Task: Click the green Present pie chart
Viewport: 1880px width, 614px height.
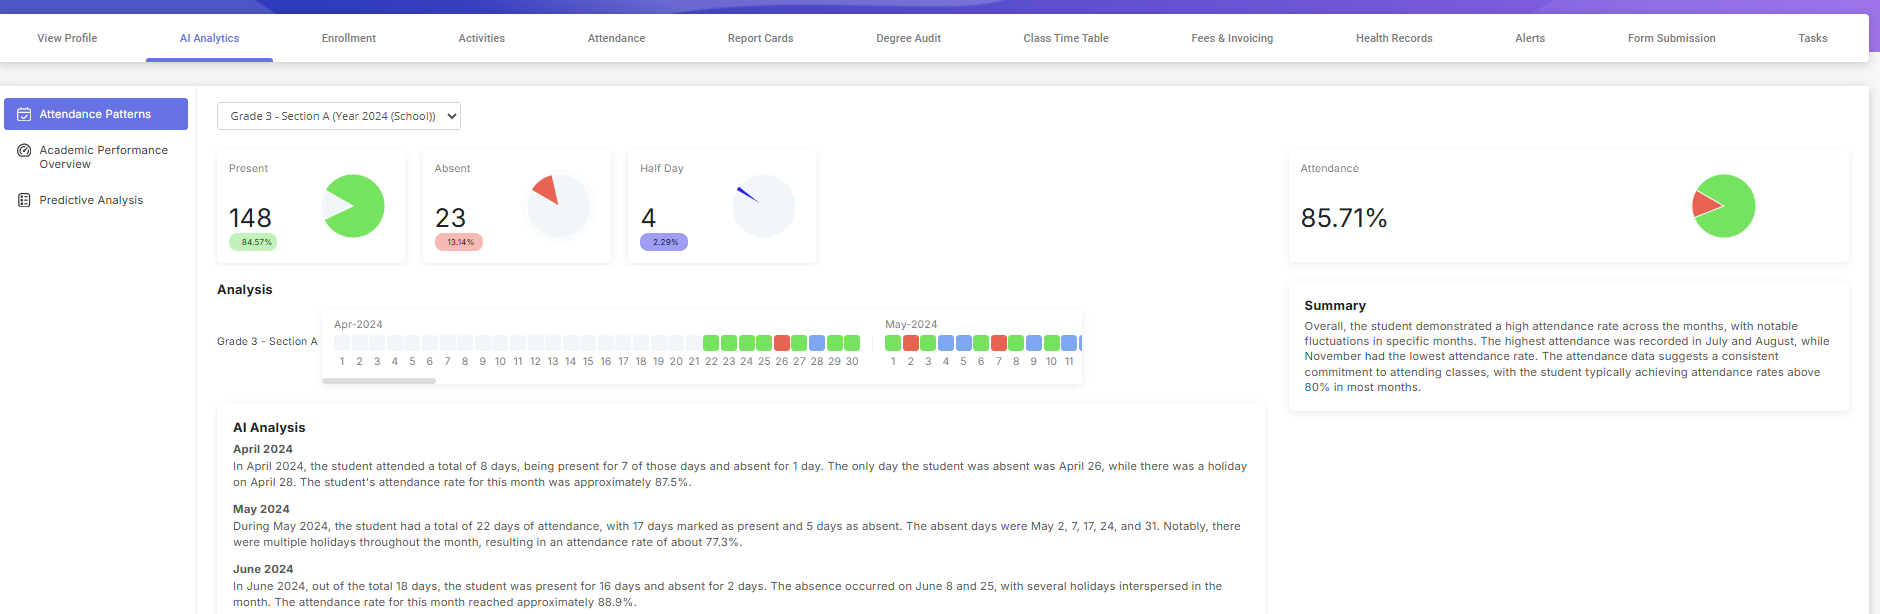Action: 354,206
